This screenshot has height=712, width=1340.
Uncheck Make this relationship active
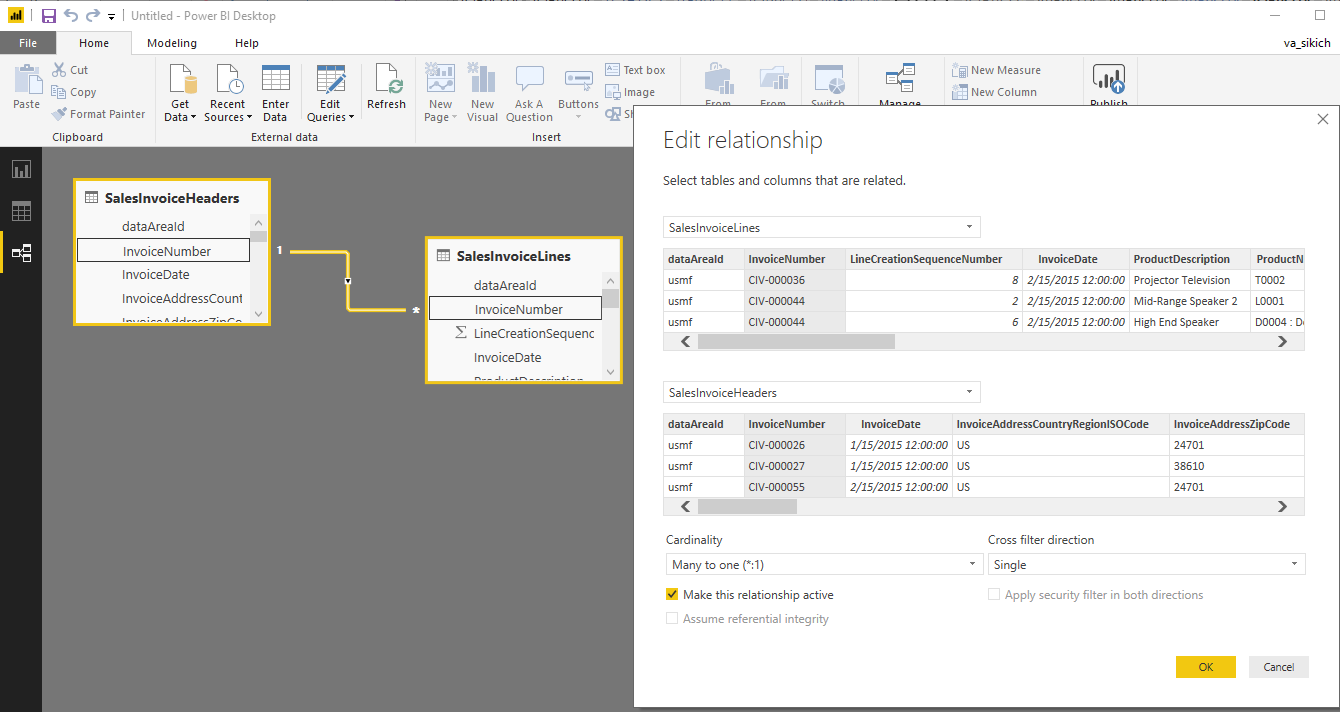coord(672,594)
